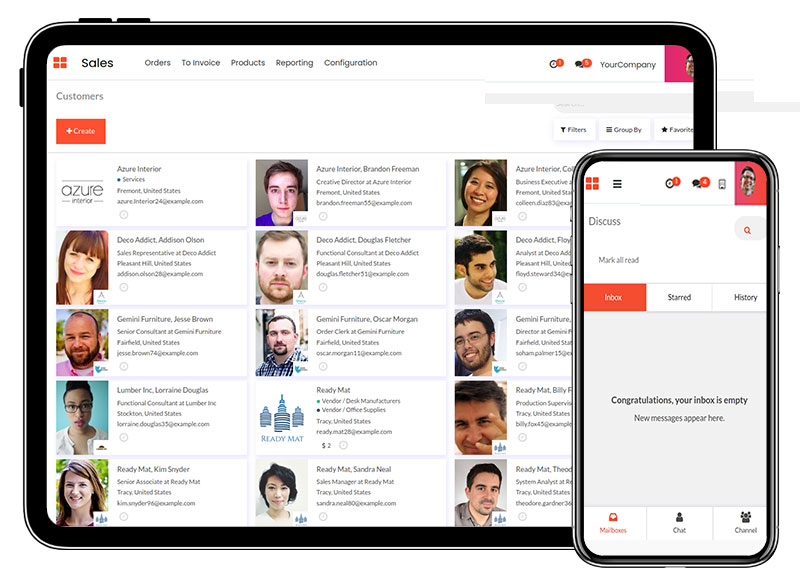Screen dimensions: 800x584
Task: Tap the Chat icon on phone
Action: (x=679, y=517)
